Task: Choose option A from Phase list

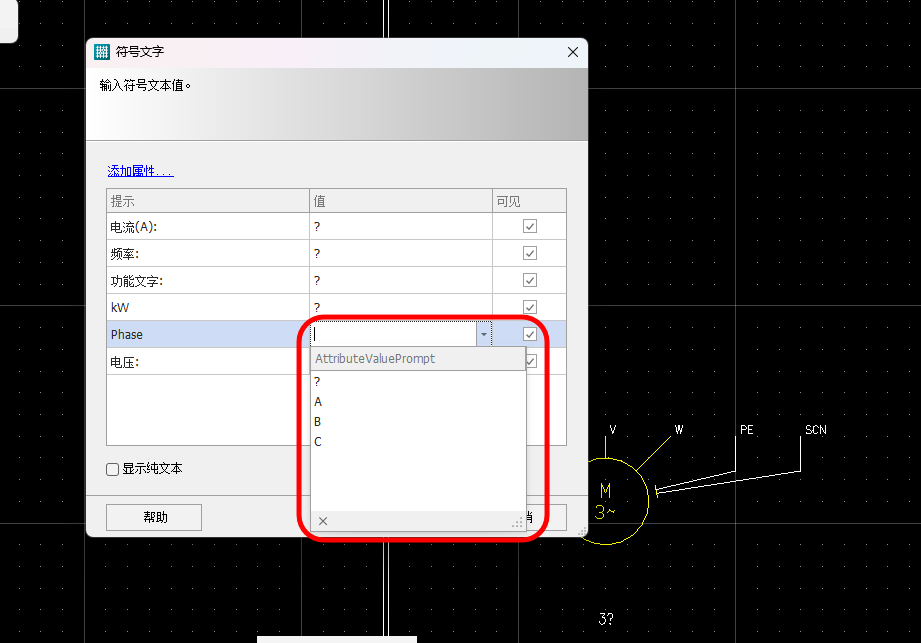Action: [x=318, y=402]
